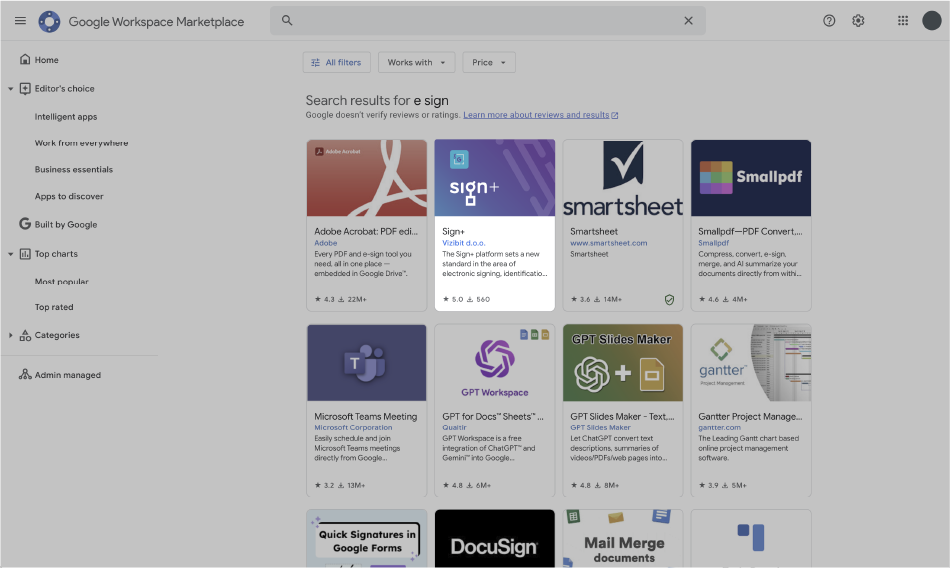This screenshot has width=950, height=568.
Task: Select Work from everywhere
Action: [81, 143]
